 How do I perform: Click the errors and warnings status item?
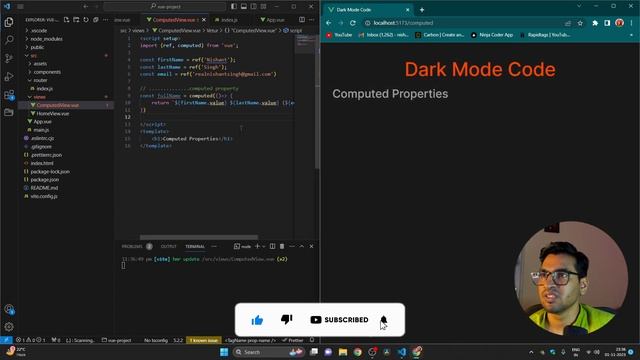click(31, 340)
